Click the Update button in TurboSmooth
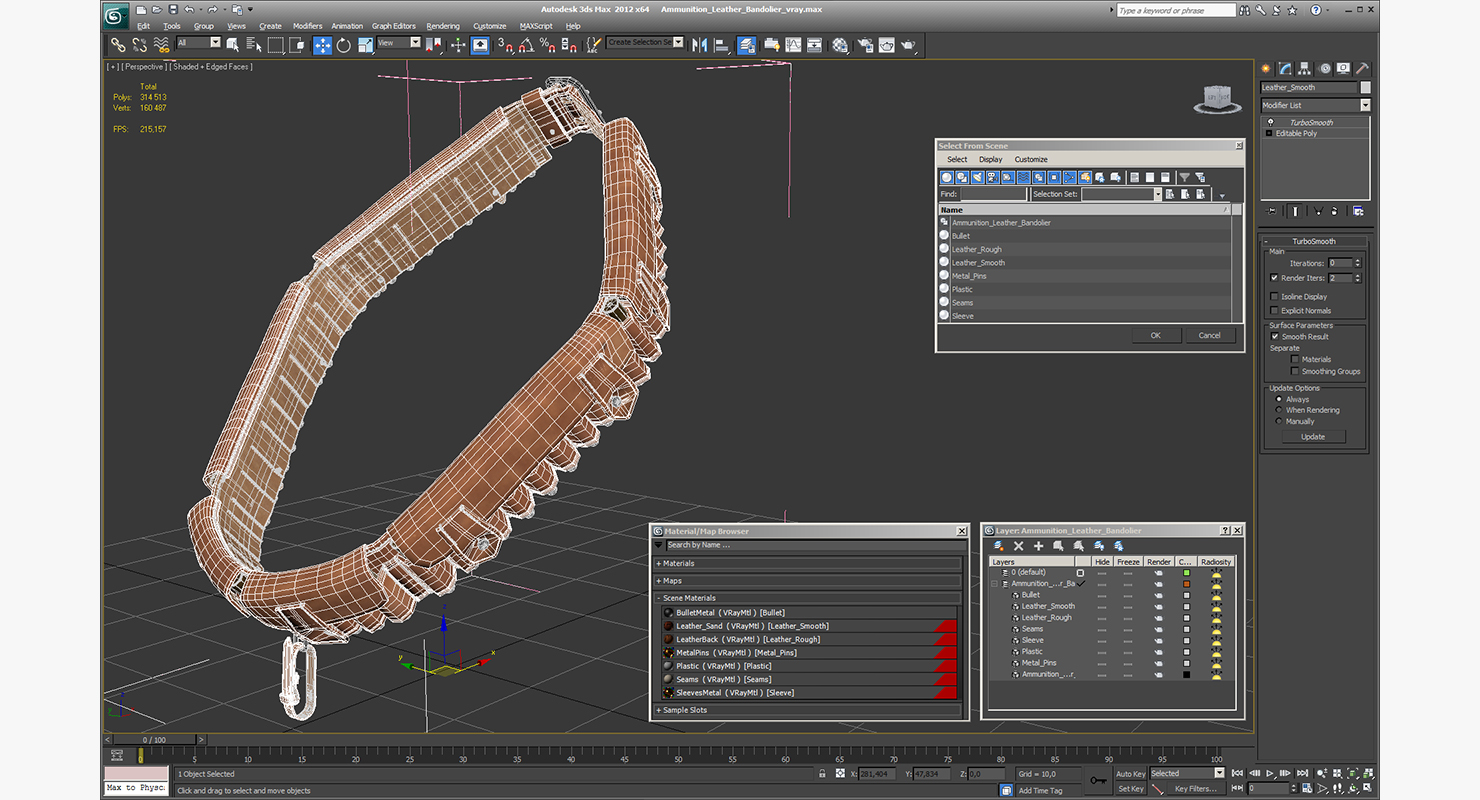Screen dimensions: 1480x800 tap(1312, 437)
